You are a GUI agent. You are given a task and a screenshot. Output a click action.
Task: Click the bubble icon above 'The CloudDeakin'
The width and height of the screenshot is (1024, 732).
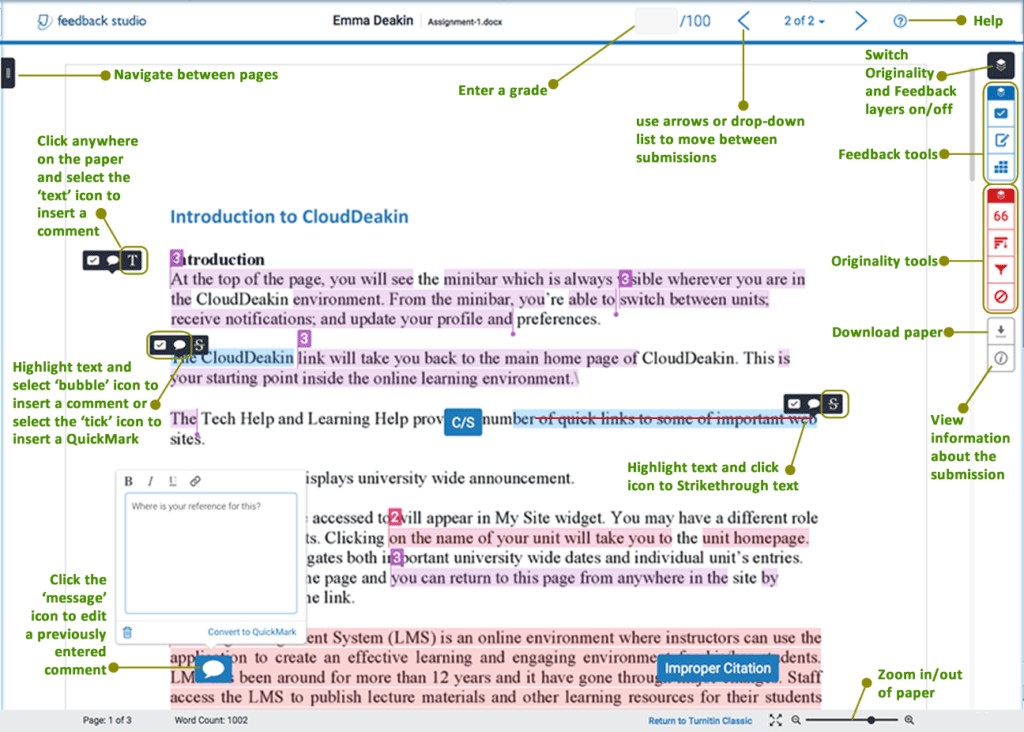click(180, 345)
